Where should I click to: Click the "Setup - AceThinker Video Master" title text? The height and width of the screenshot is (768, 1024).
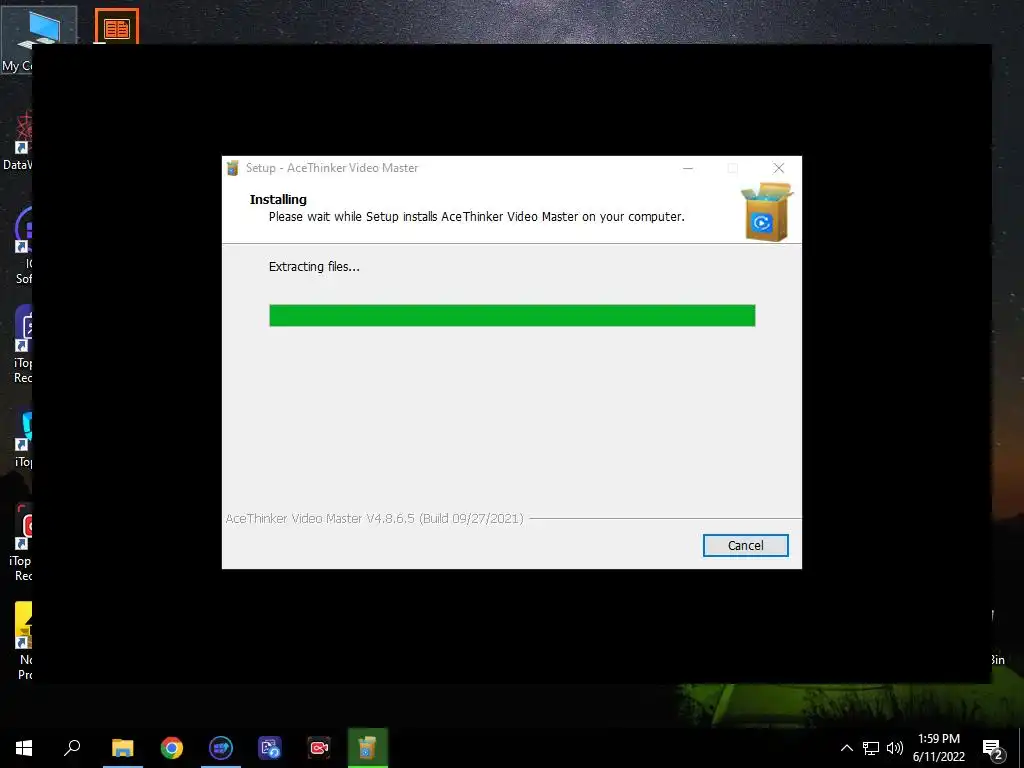332,168
